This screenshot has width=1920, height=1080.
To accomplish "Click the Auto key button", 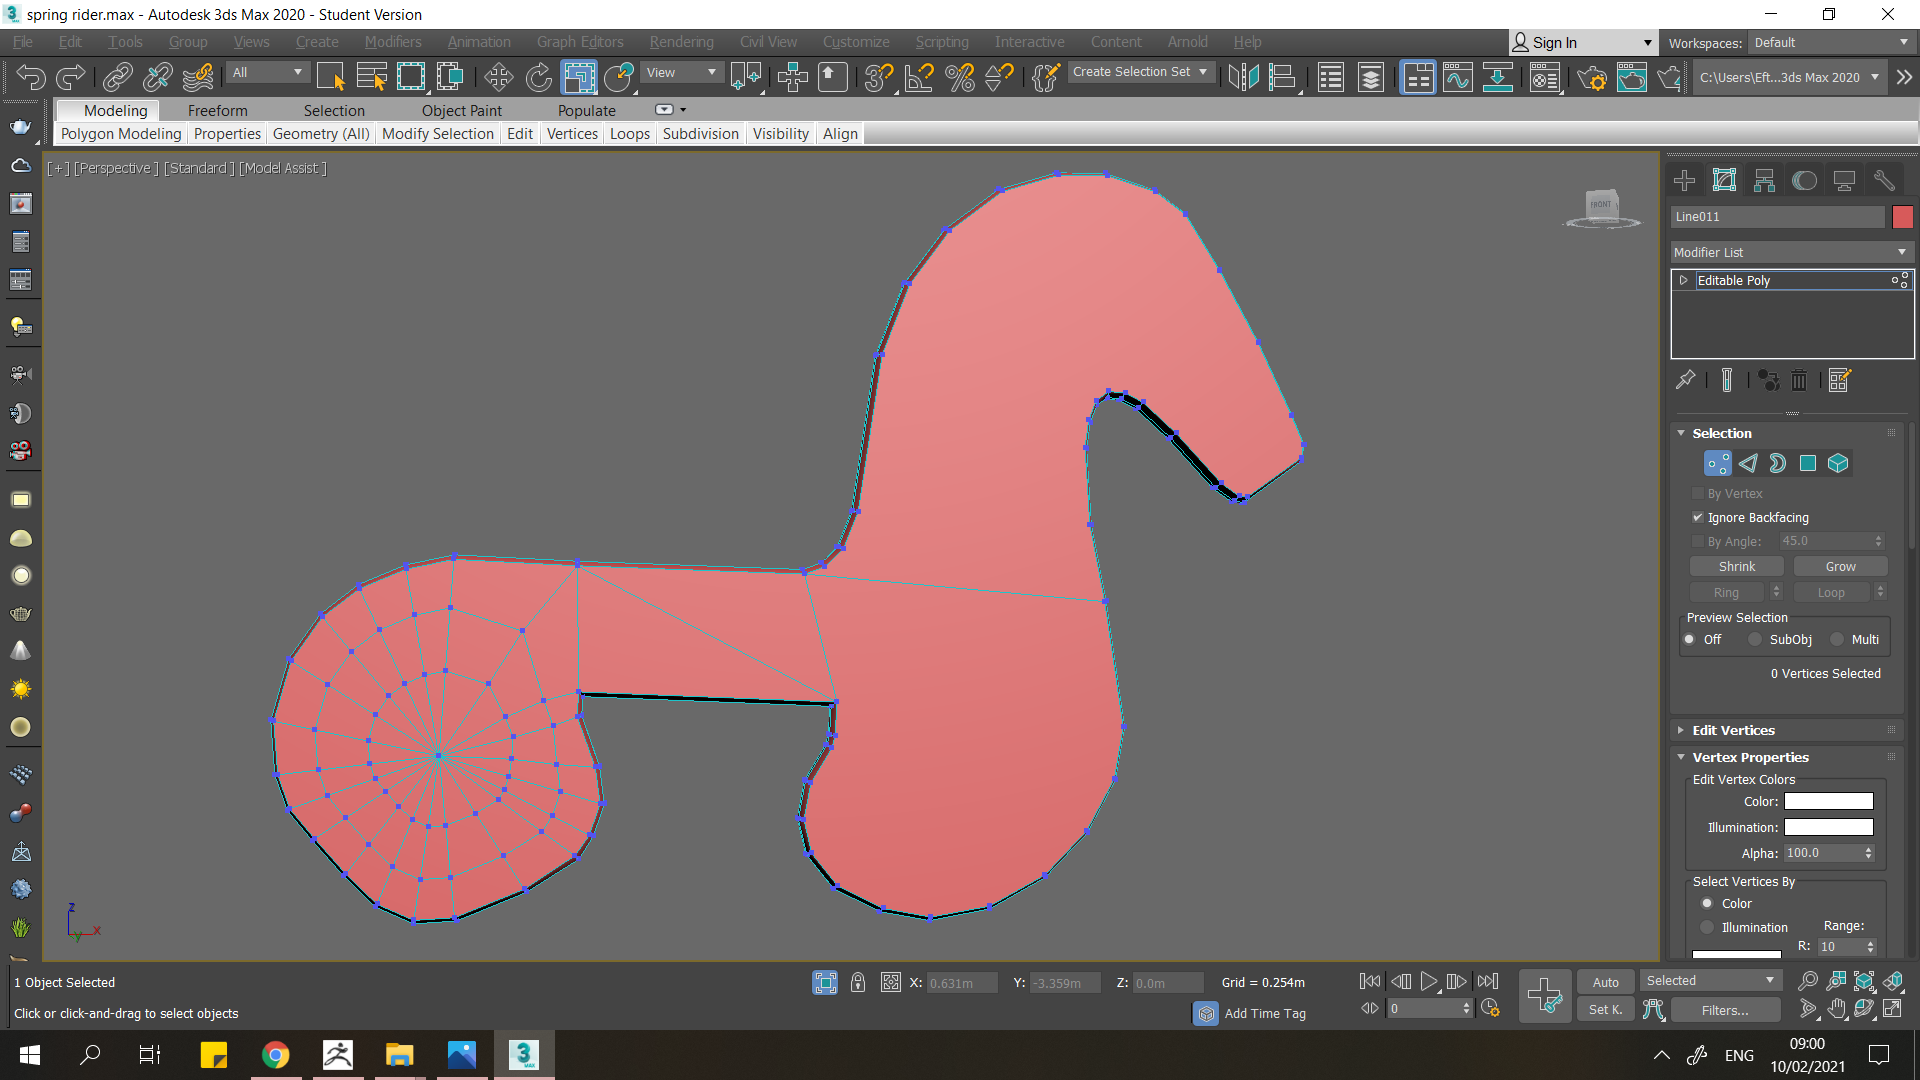I will pyautogui.click(x=1606, y=983).
